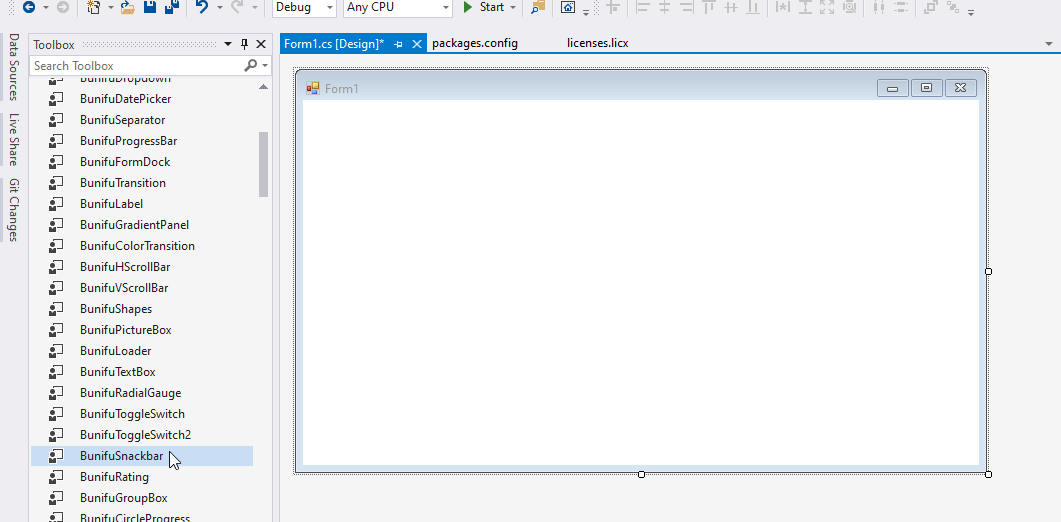Click the Toolbox scroll-up arrow
The height and width of the screenshot is (522, 1061).
263,87
